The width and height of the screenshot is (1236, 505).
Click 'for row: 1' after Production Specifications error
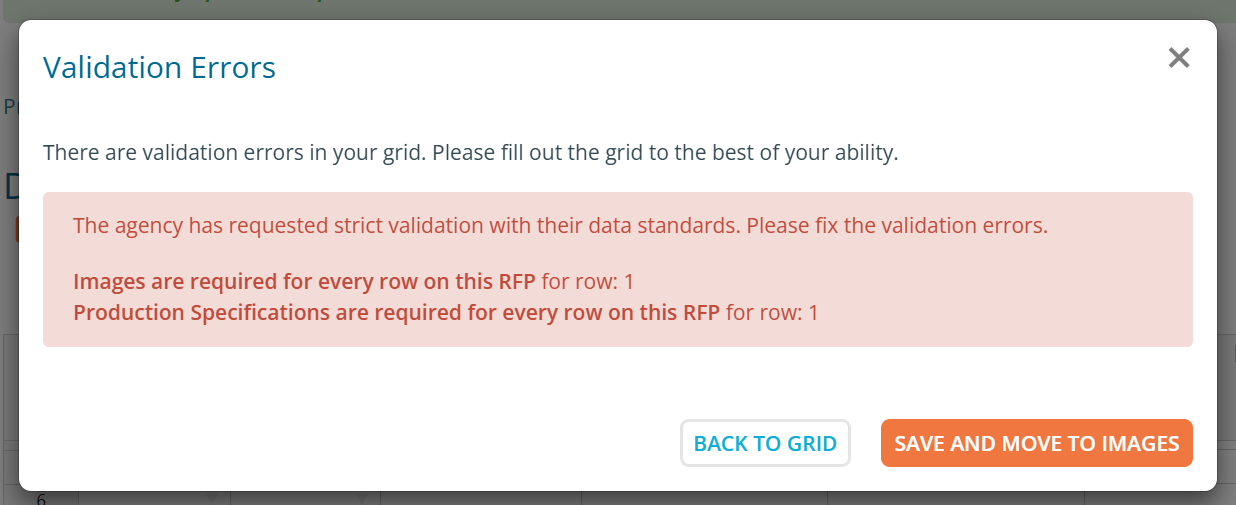(772, 312)
